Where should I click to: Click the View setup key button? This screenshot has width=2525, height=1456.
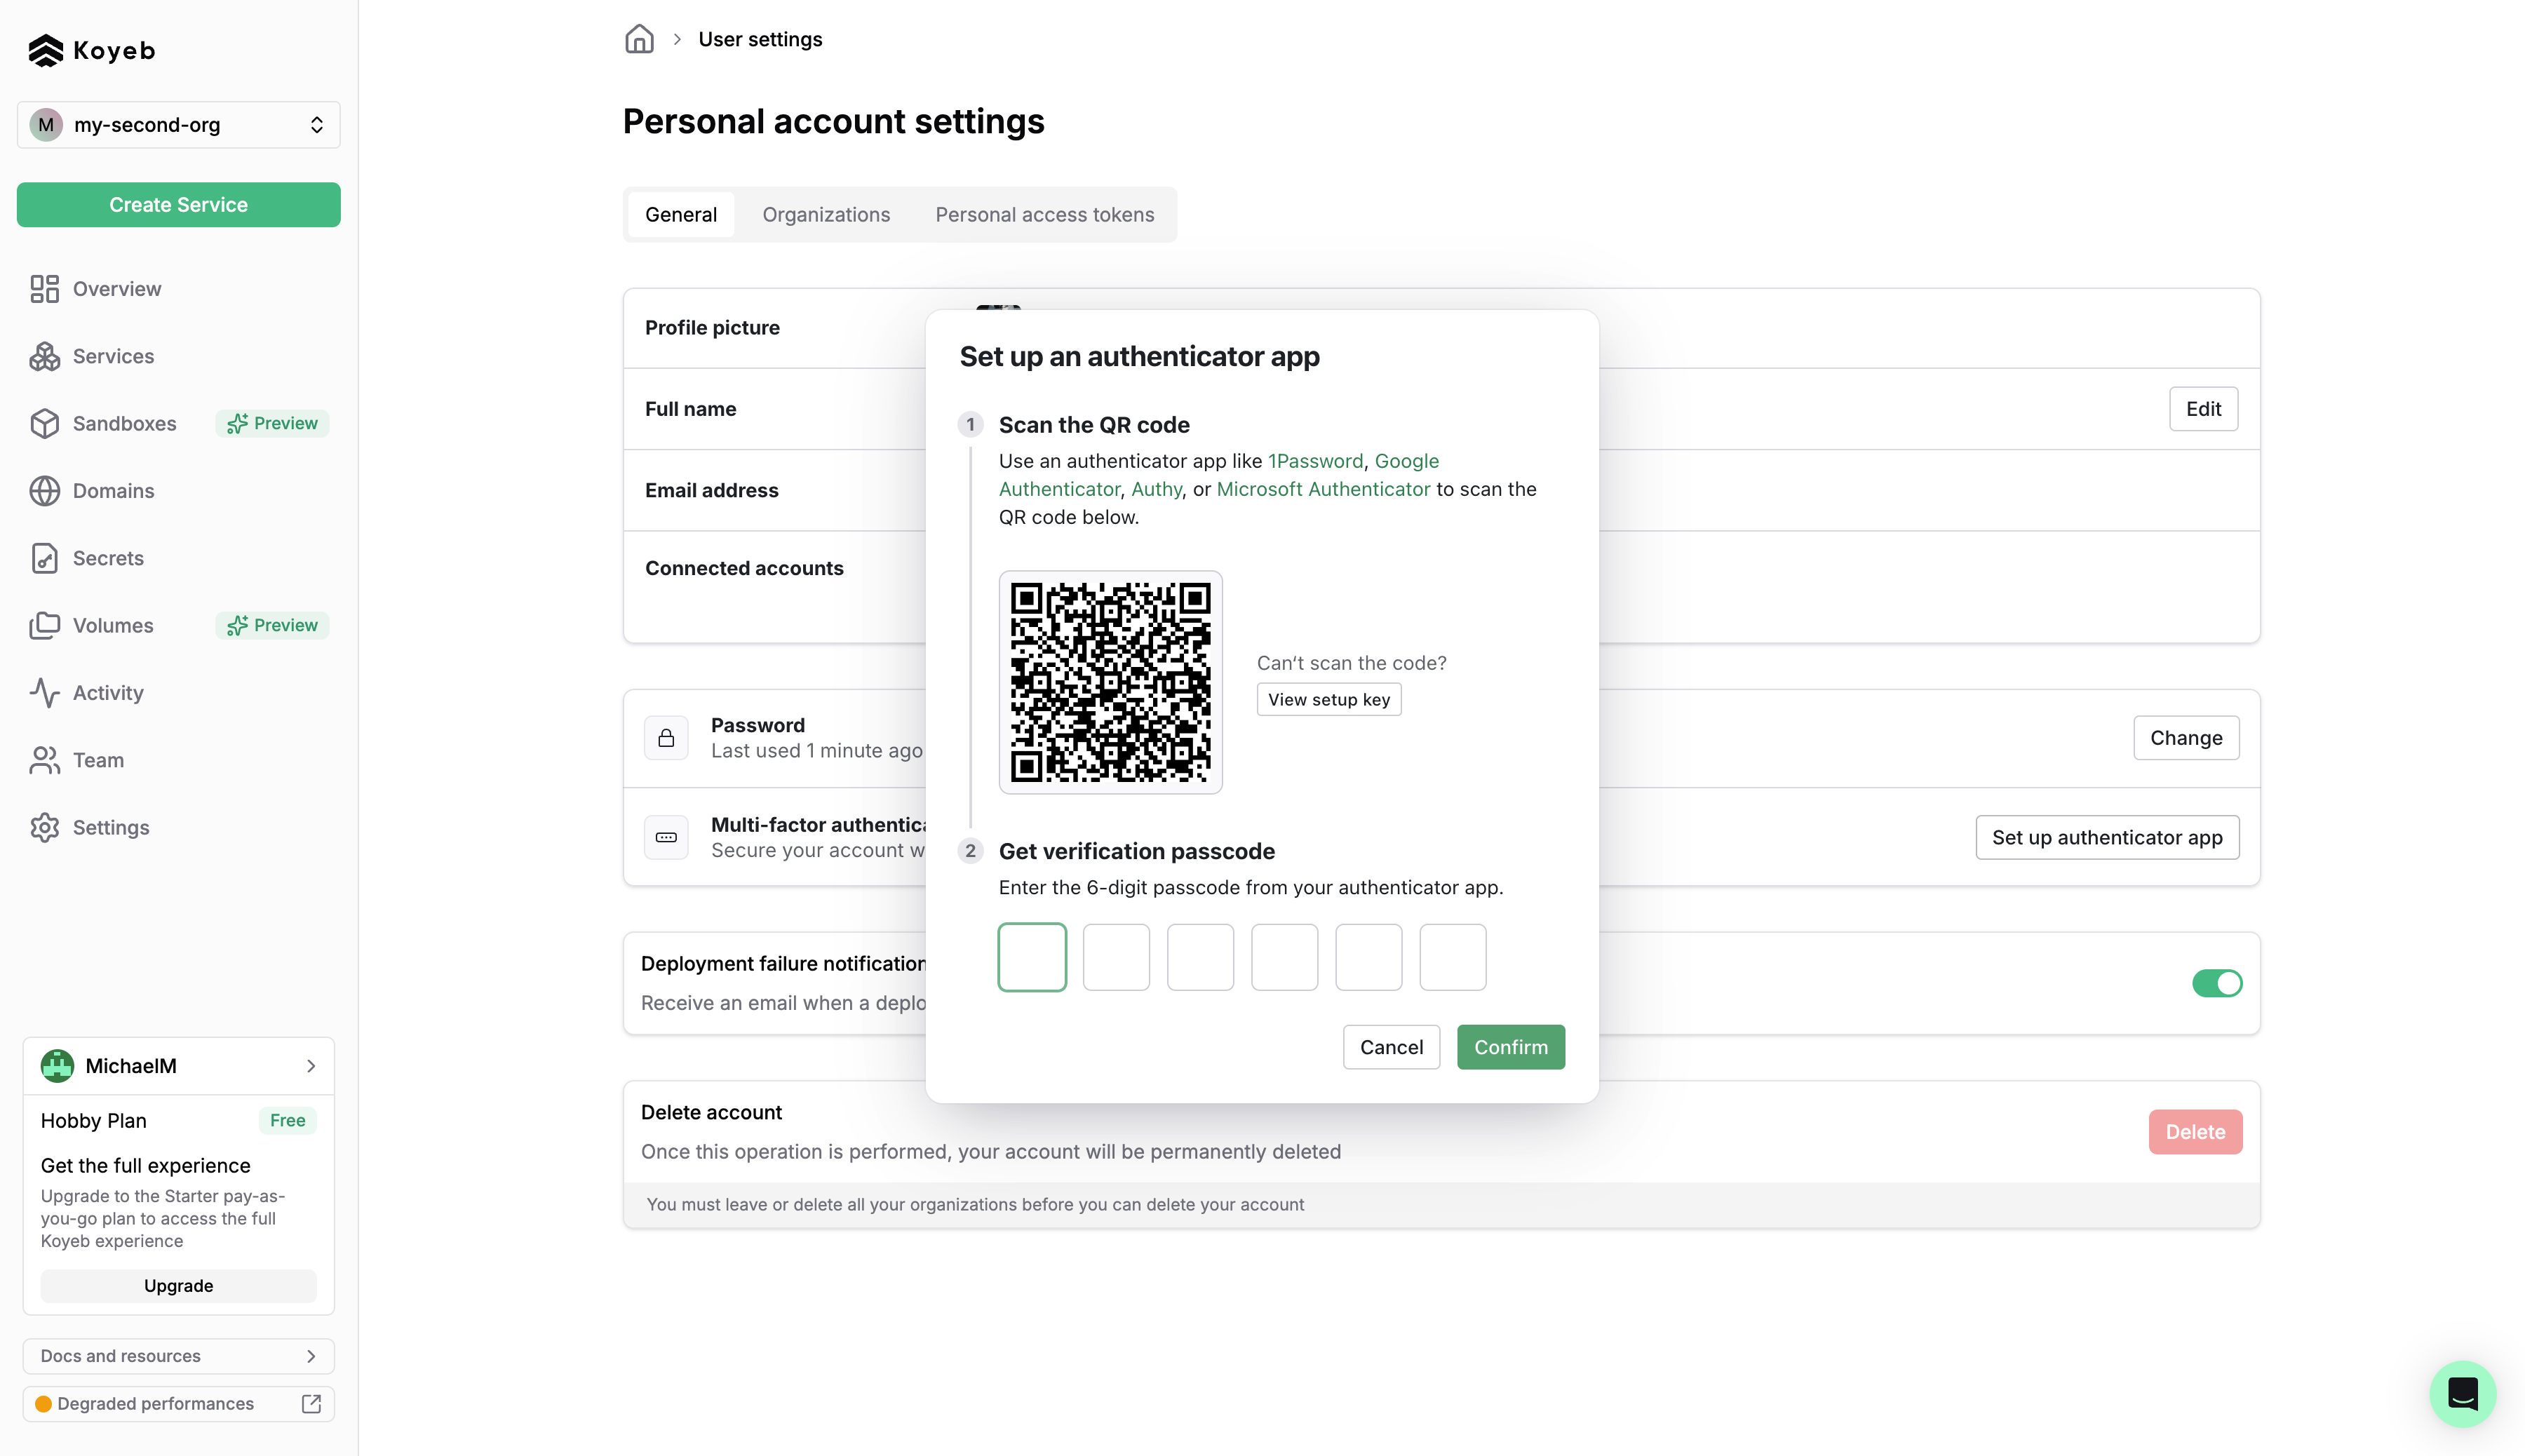[x=1328, y=699]
